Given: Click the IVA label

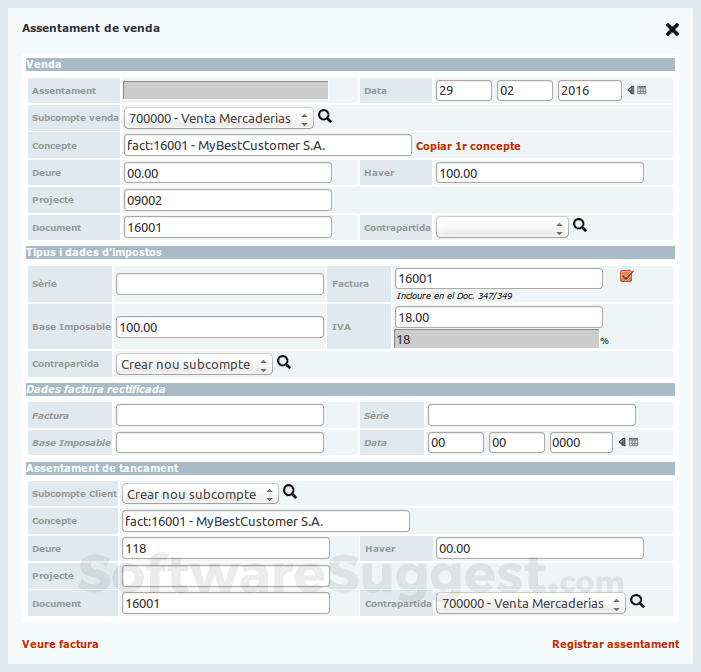Looking at the screenshot, I should pos(341,327).
